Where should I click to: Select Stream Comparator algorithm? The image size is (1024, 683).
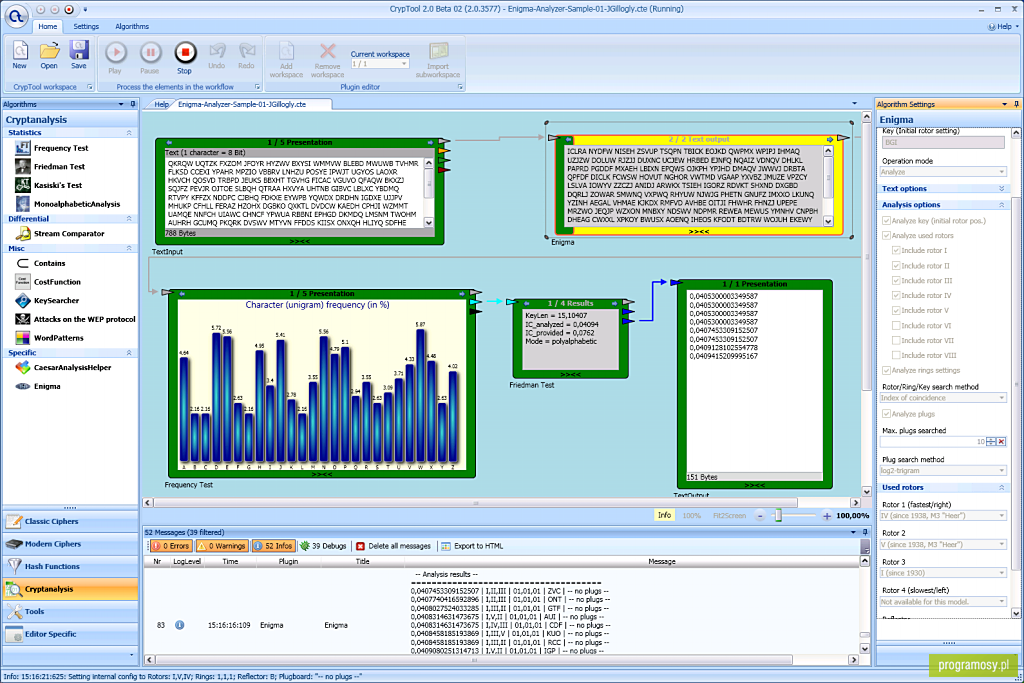click(x=69, y=233)
